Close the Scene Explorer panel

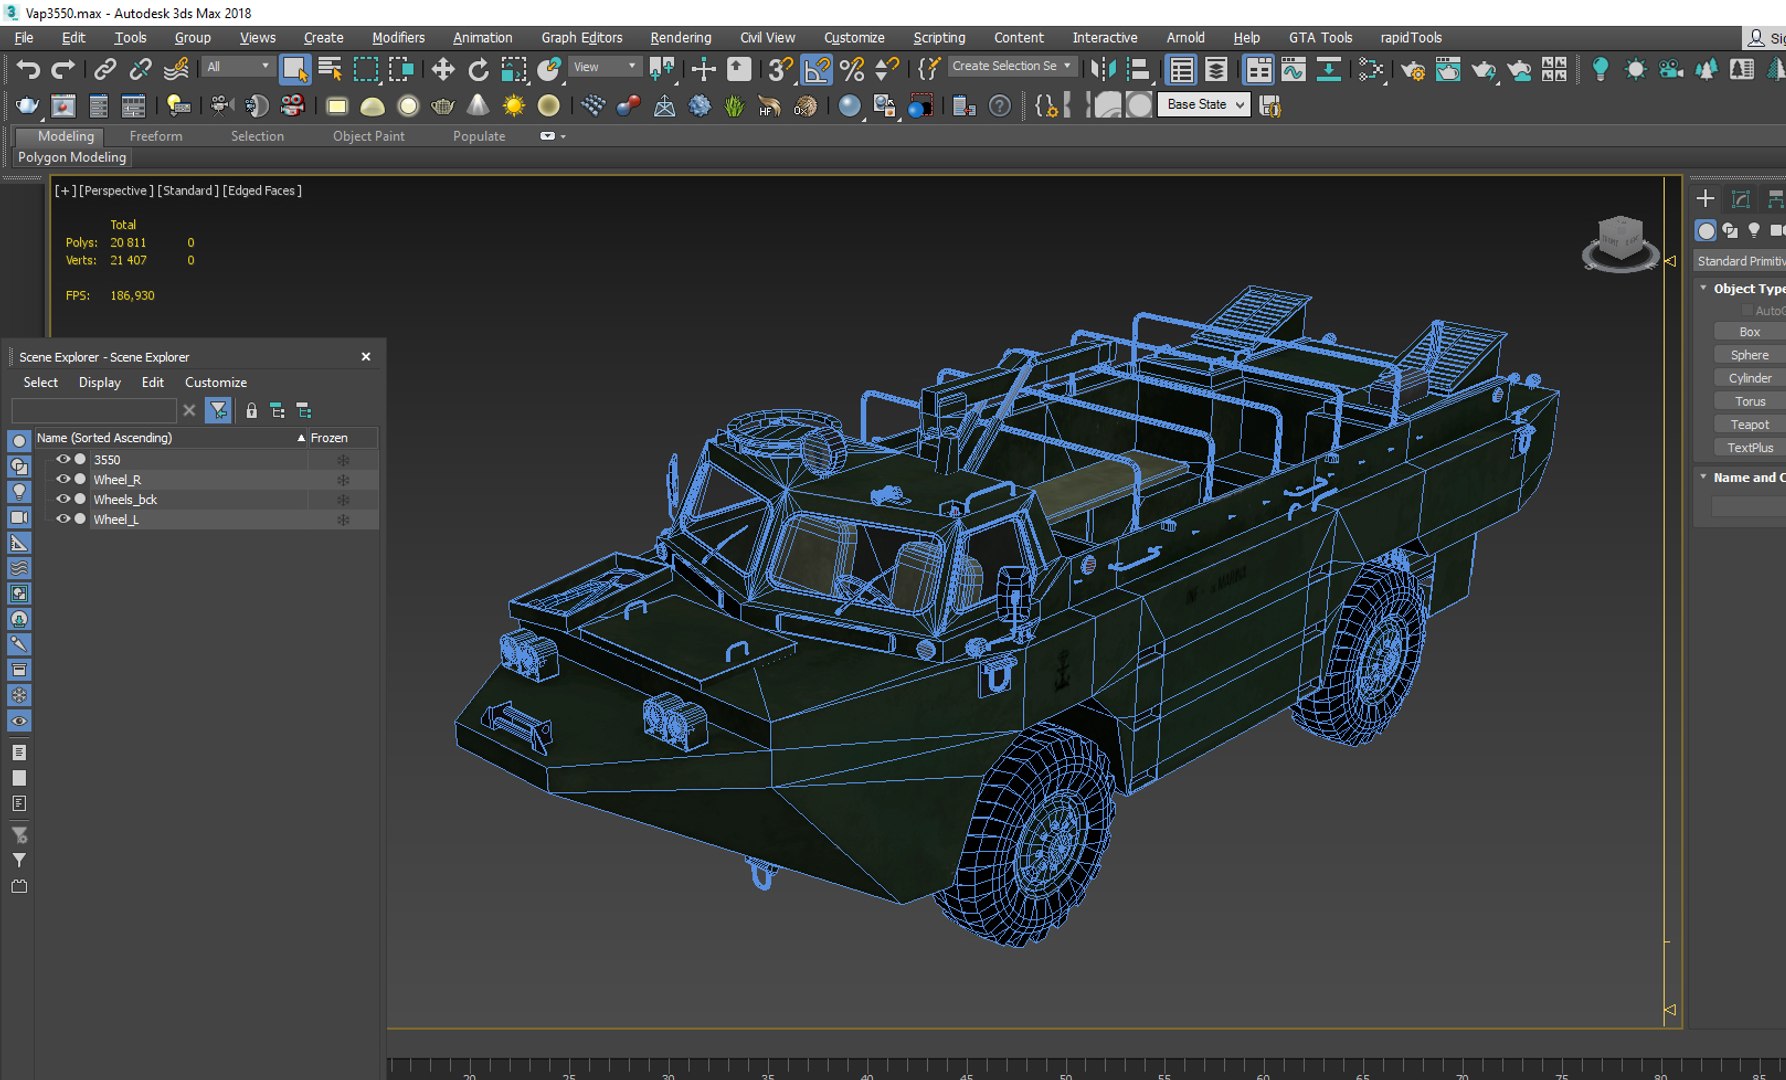click(366, 357)
